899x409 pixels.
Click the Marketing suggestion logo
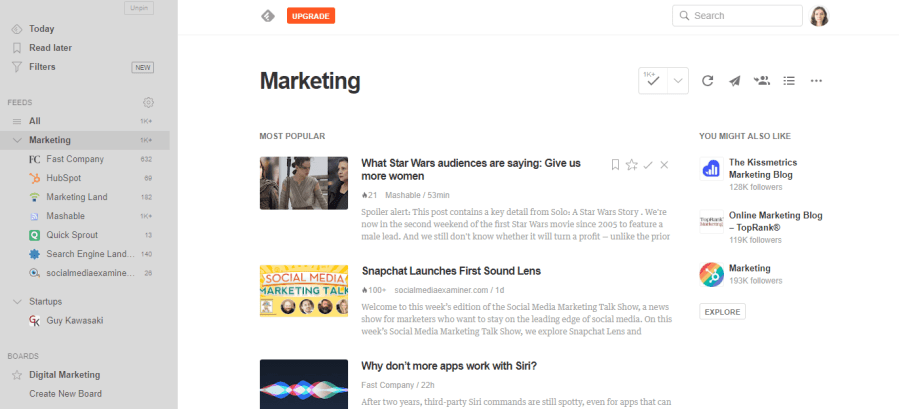(712, 274)
